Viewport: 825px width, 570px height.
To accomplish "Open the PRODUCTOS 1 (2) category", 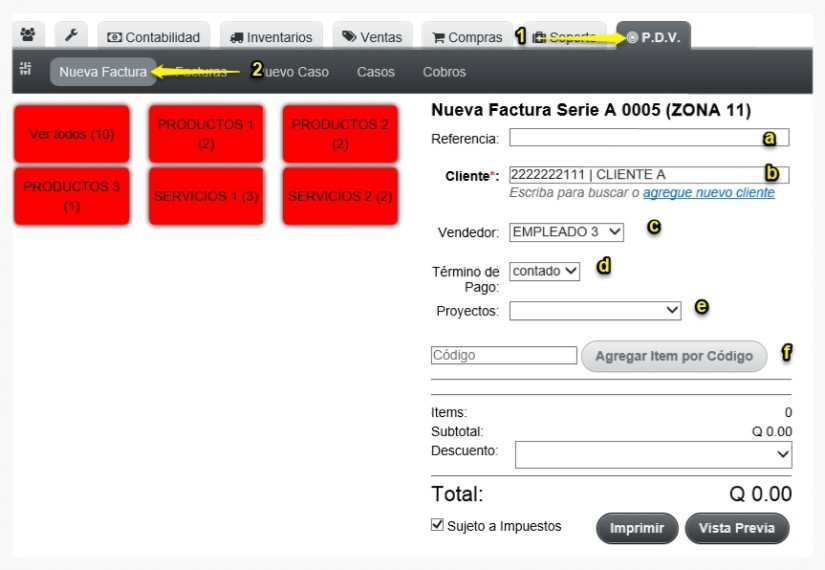I will (x=206, y=134).
